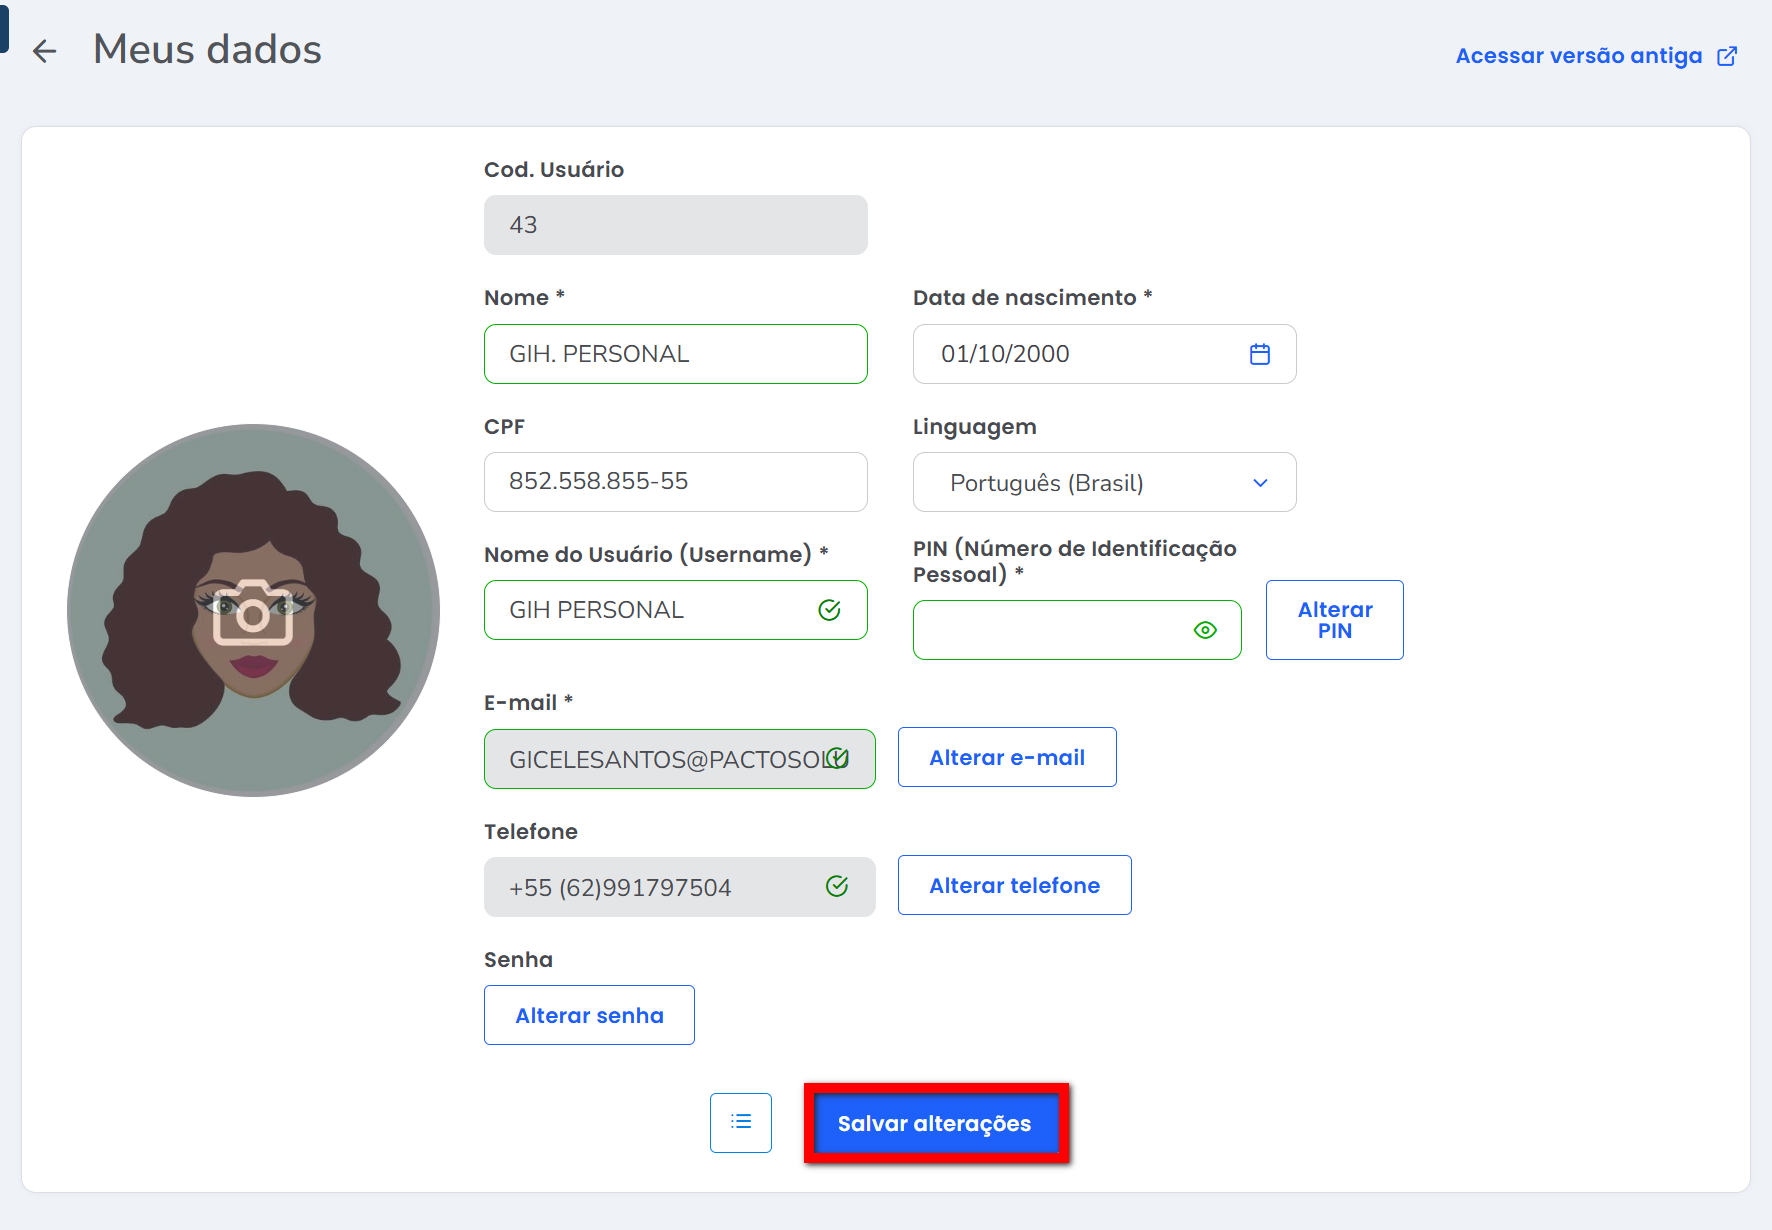Open Acessar versão antiga link

pyautogui.click(x=1578, y=56)
